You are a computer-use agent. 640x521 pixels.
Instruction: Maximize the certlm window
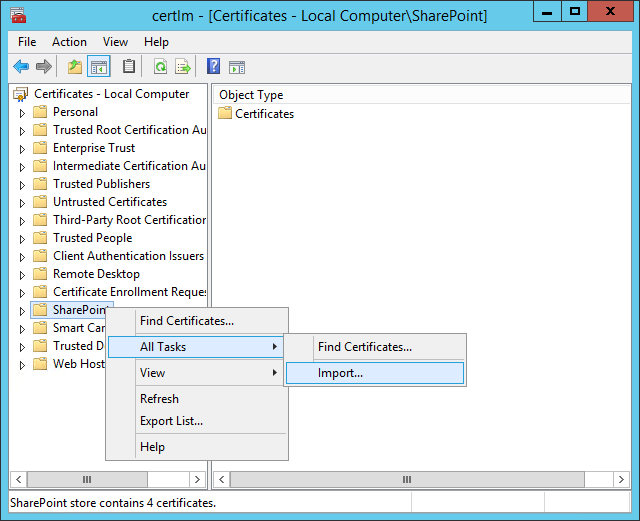575,11
